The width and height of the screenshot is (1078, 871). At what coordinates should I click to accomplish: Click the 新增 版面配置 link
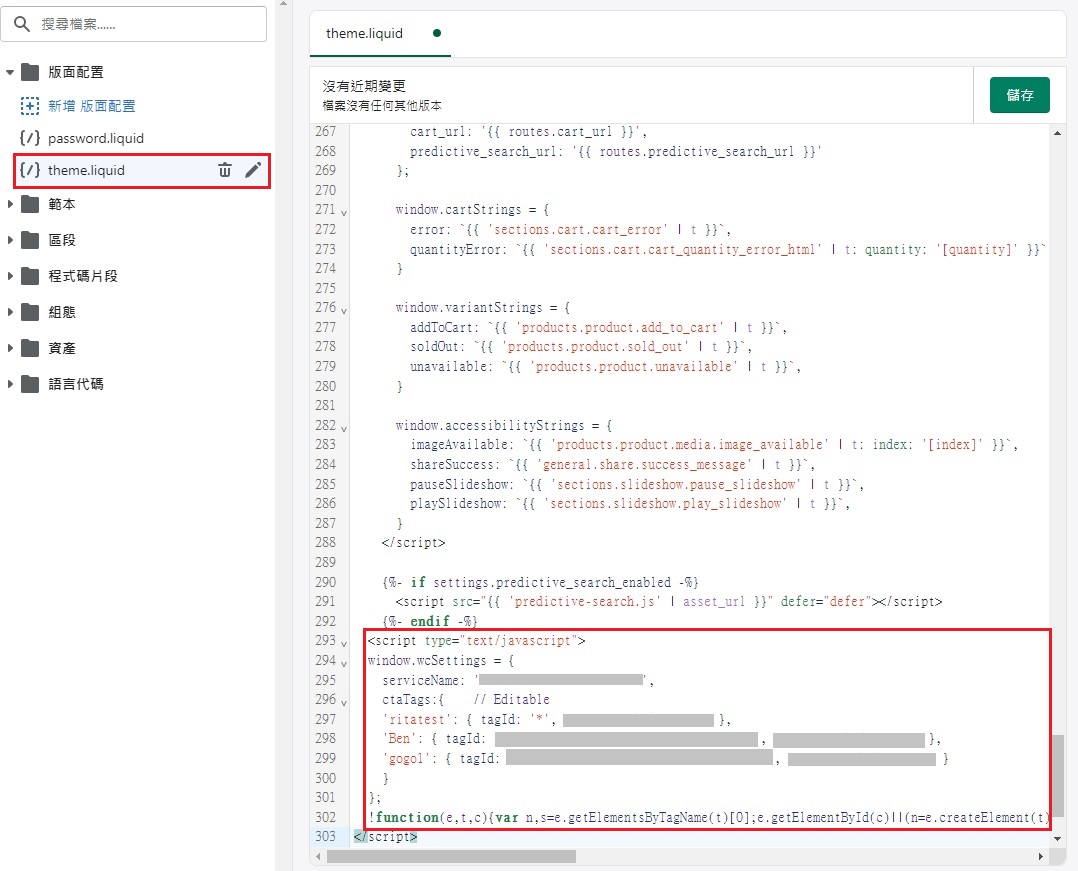92,106
